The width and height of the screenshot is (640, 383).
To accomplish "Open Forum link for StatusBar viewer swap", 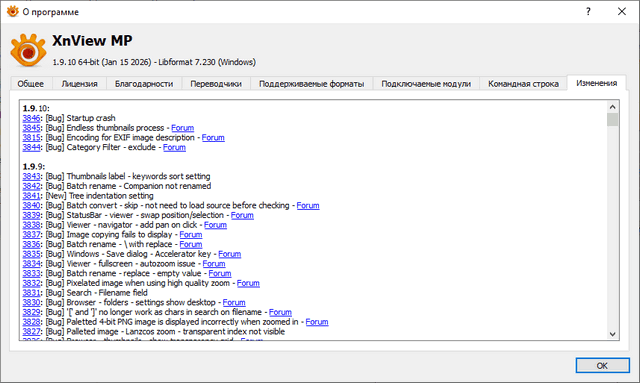I will [x=242, y=215].
